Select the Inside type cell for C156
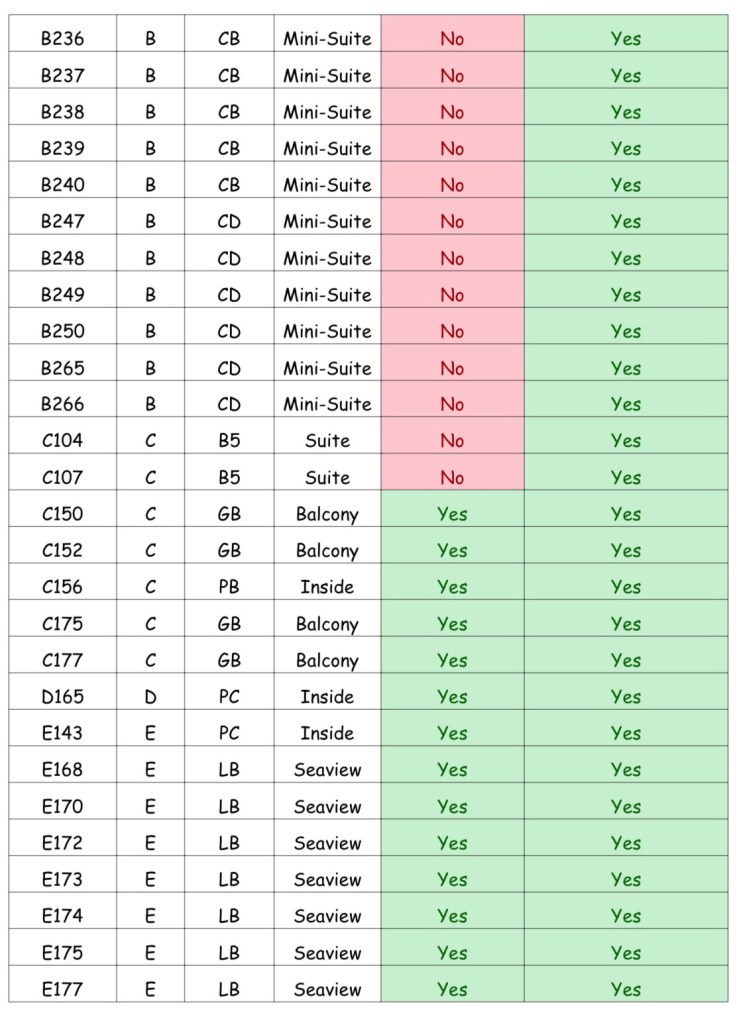 click(x=327, y=587)
